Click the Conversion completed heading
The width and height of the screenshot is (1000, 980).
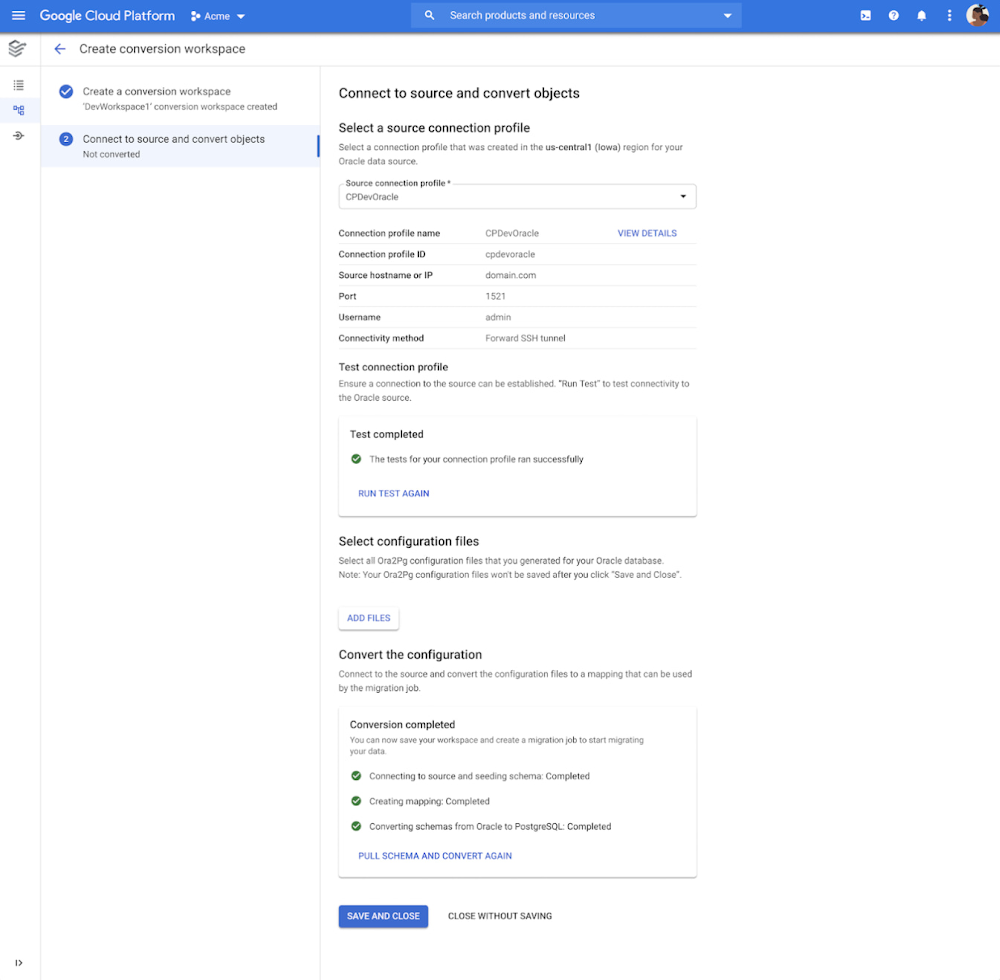pyautogui.click(x=402, y=724)
